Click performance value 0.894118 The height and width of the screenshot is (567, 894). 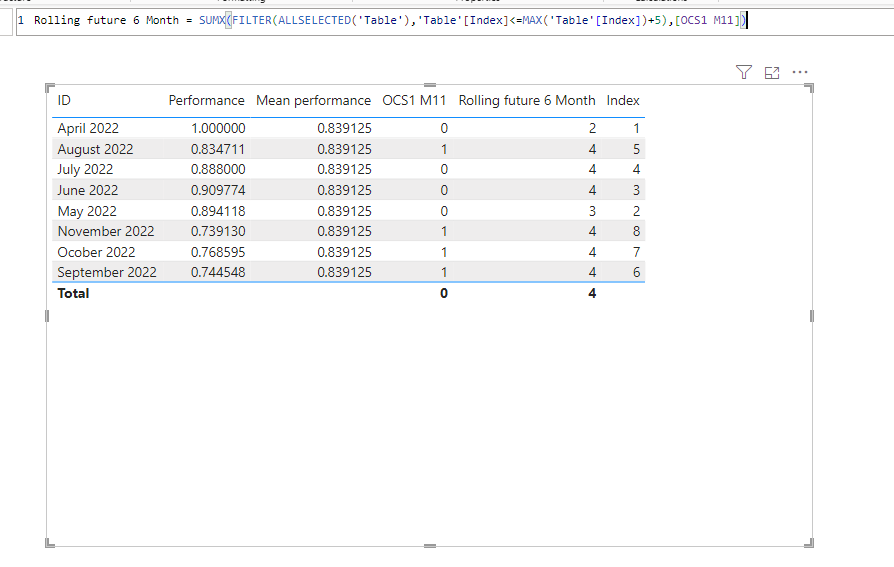click(218, 211)
